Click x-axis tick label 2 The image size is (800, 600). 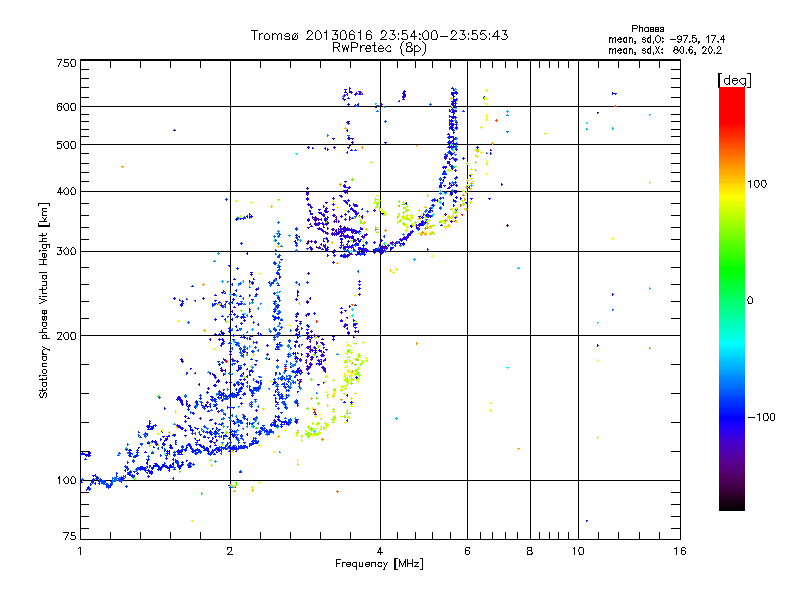click(x=230, y=551)
